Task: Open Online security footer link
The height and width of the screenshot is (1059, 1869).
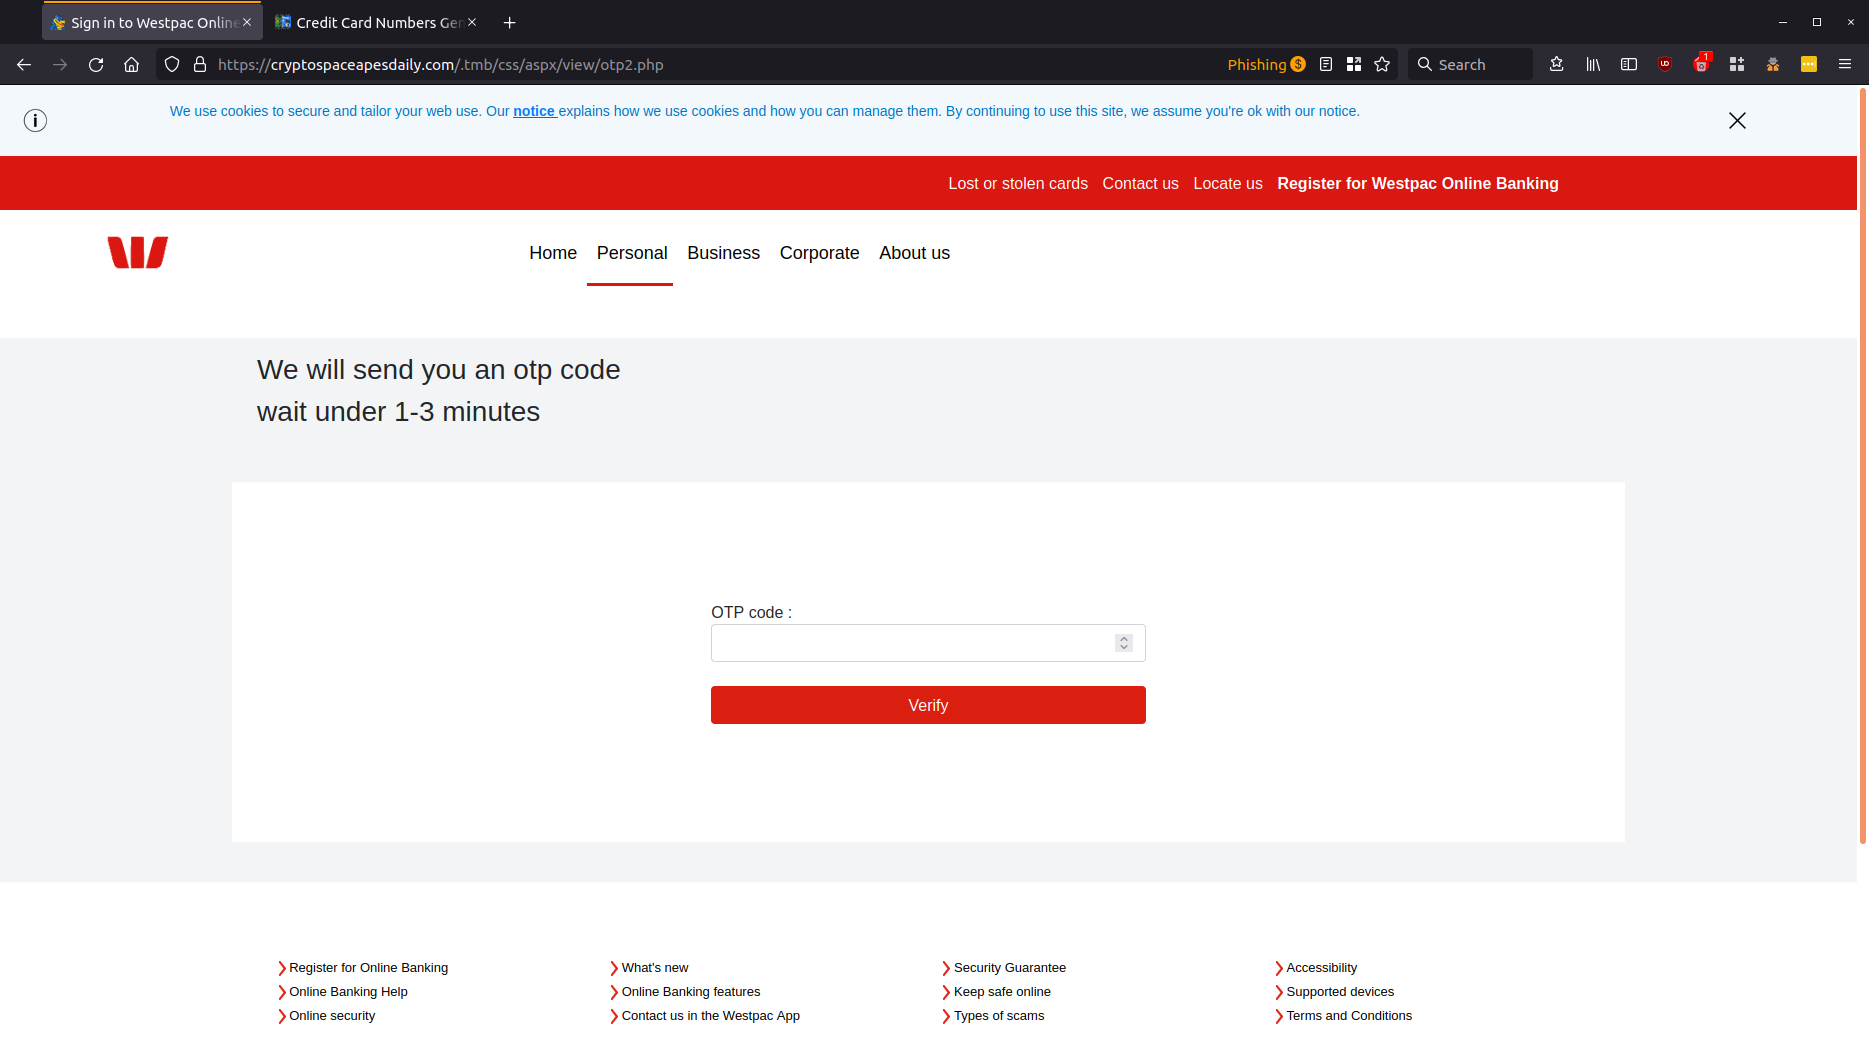Action: (332, 1016)
